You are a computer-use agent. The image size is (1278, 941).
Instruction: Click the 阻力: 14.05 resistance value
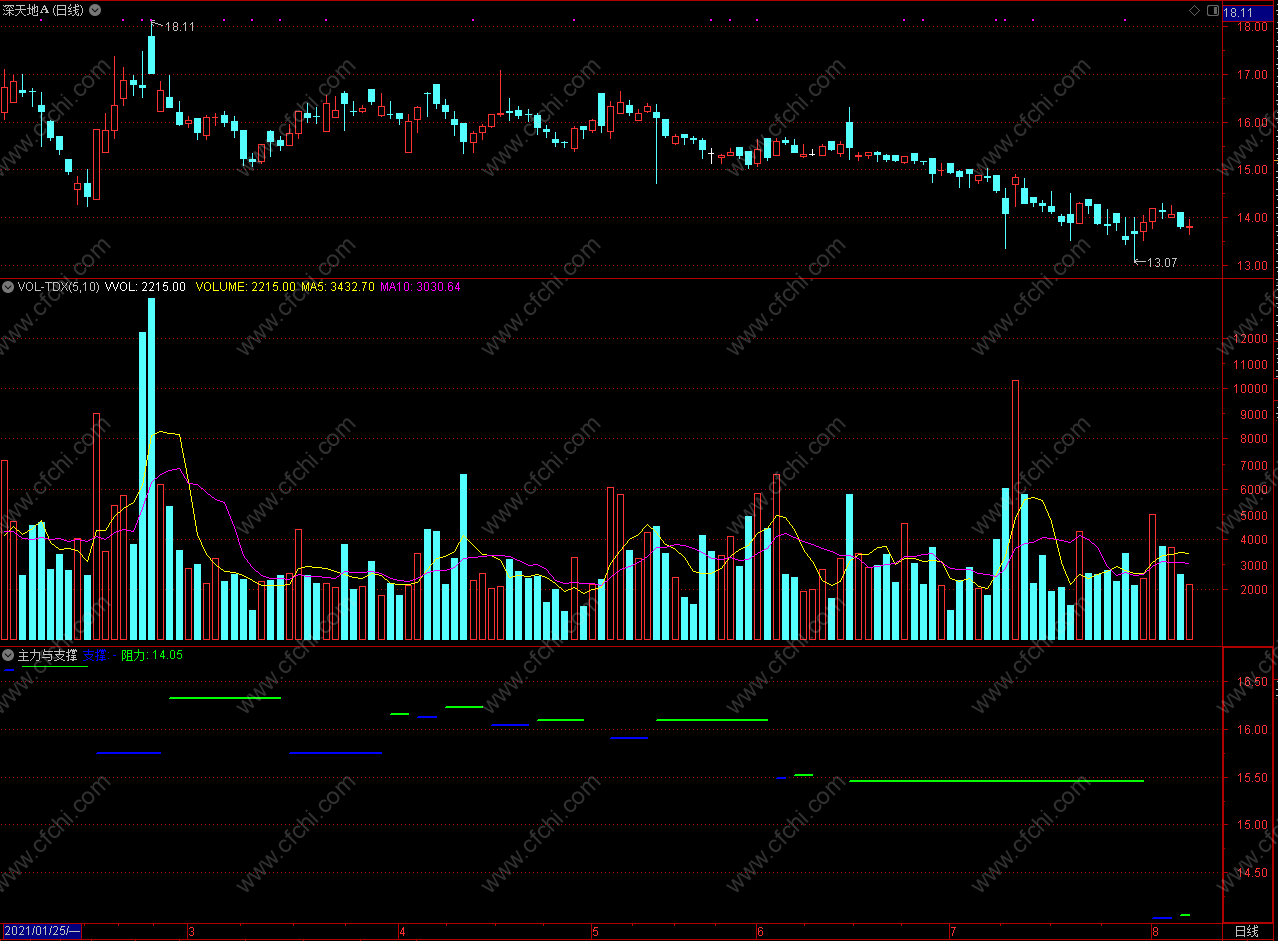click(x=152, y=655)
